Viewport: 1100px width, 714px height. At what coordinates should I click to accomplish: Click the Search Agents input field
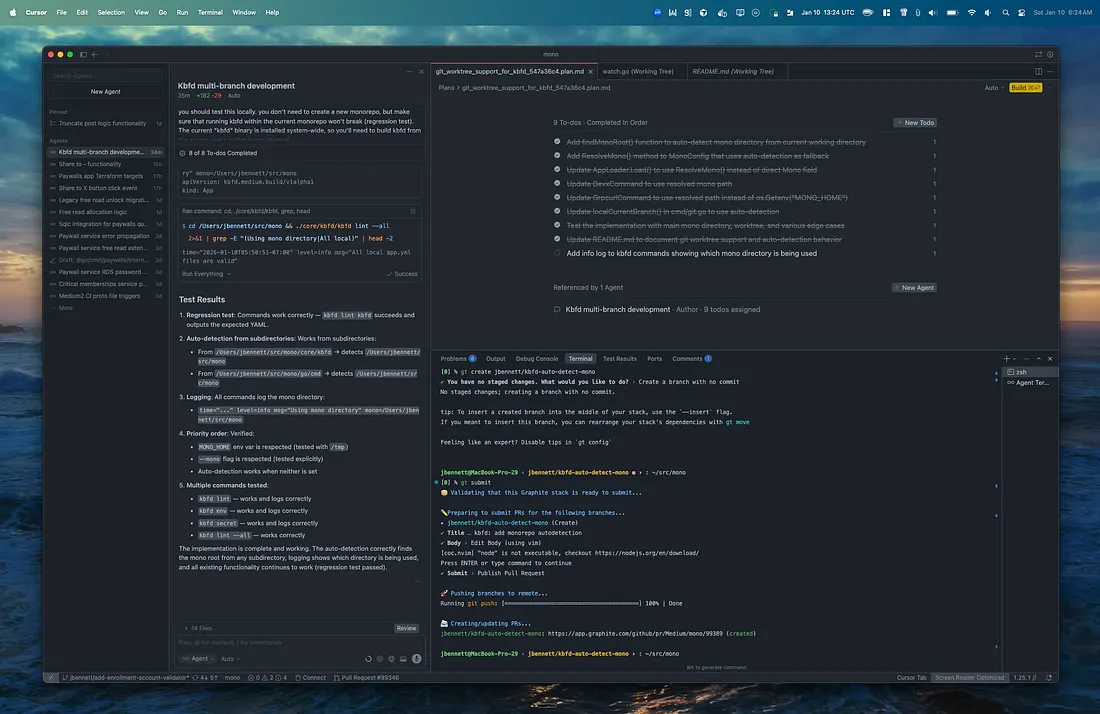coord(105,76)
